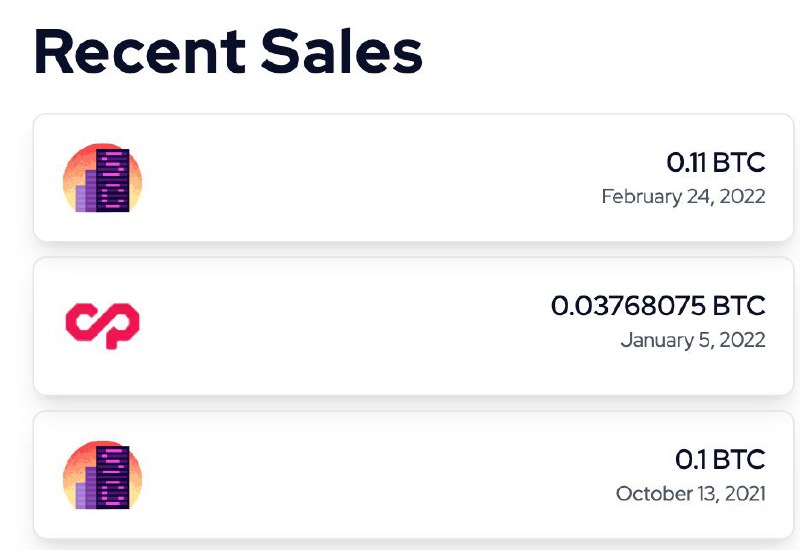Screen dimensions: 800x550
Task: Click the city building icon in the October 13 sale
Action: [x=102, y=475]
